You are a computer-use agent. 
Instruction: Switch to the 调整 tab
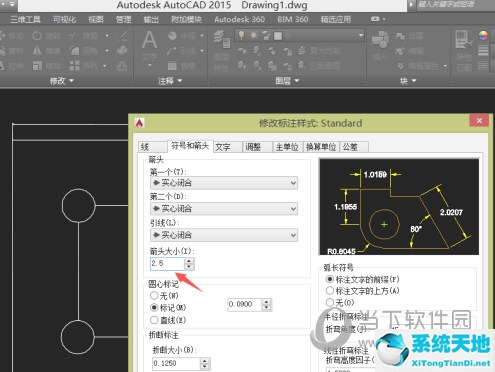(x=257, y=147)
